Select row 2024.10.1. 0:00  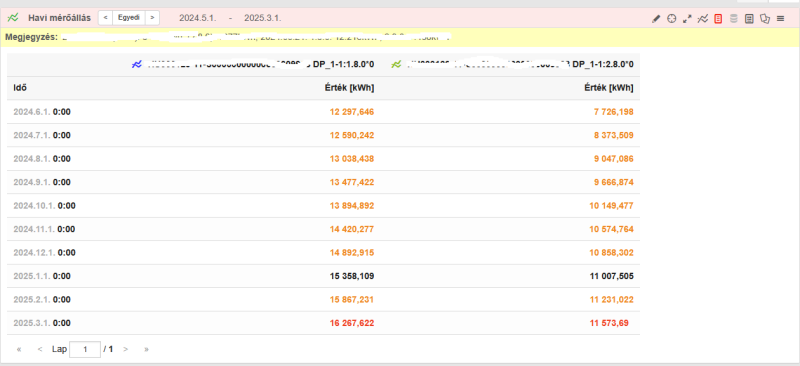tap(323, 206)
